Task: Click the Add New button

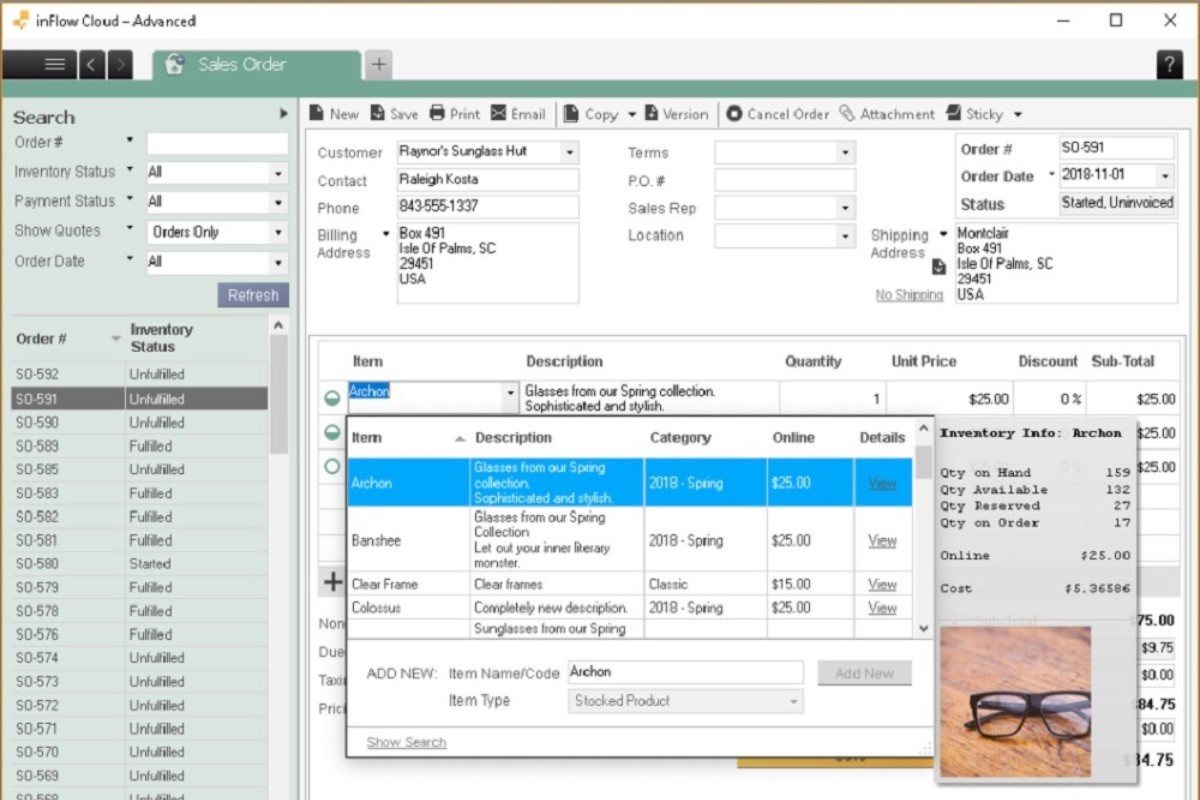Action: click(865, 673)
